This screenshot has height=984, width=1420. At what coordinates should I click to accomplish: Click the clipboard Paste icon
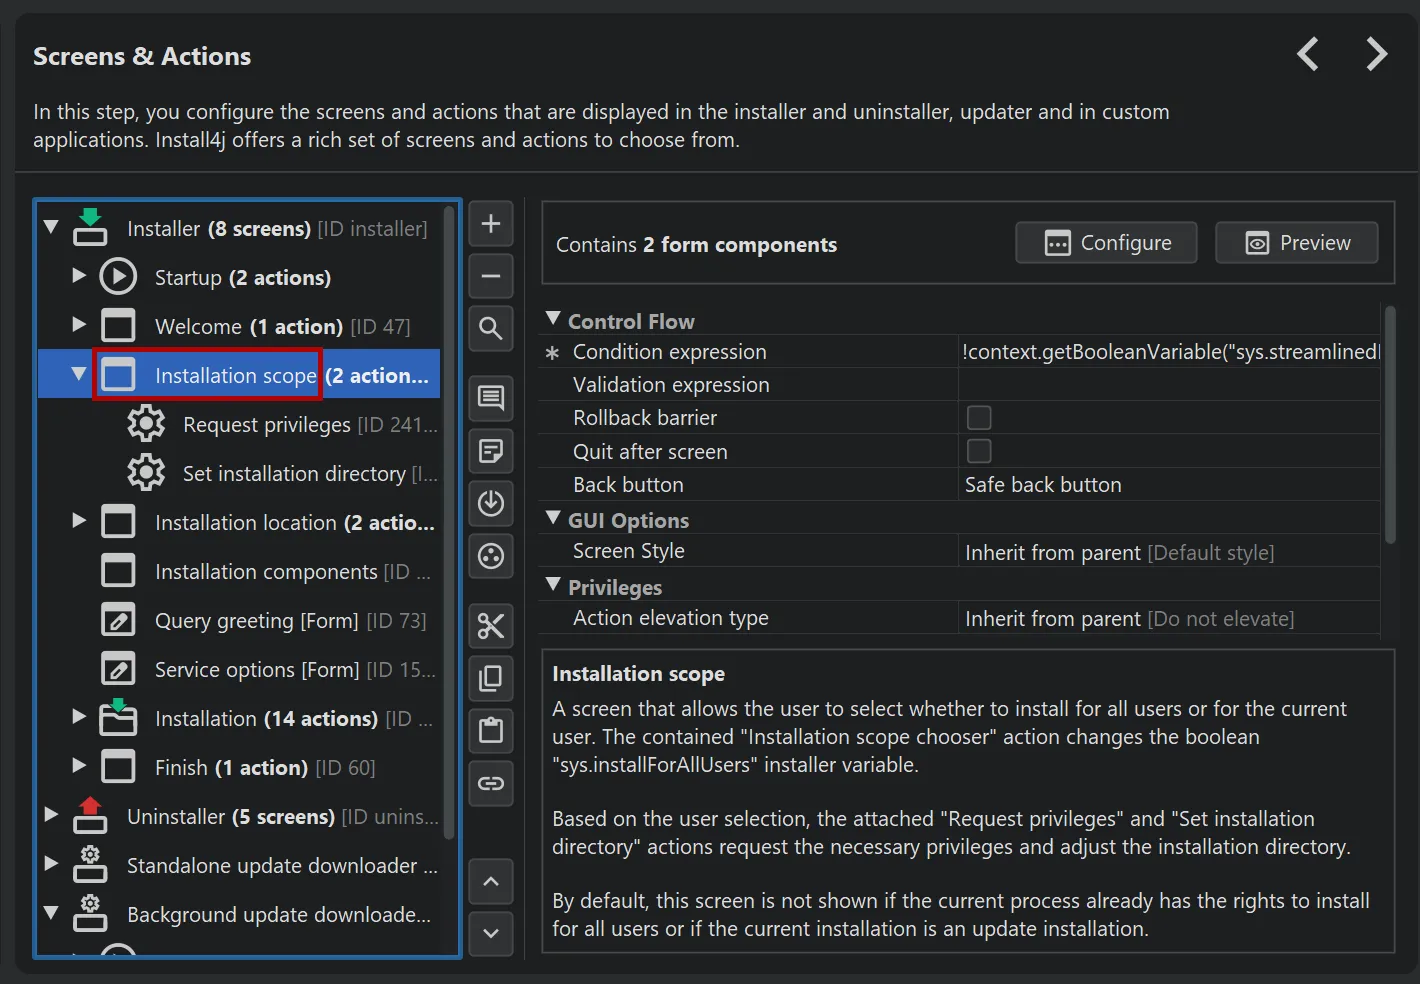(491, 730)
